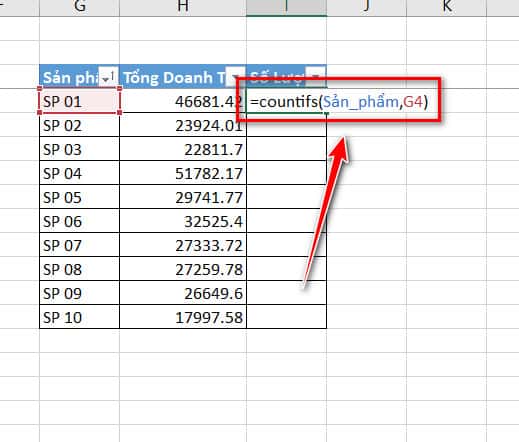Select column K header

(447, 7)
